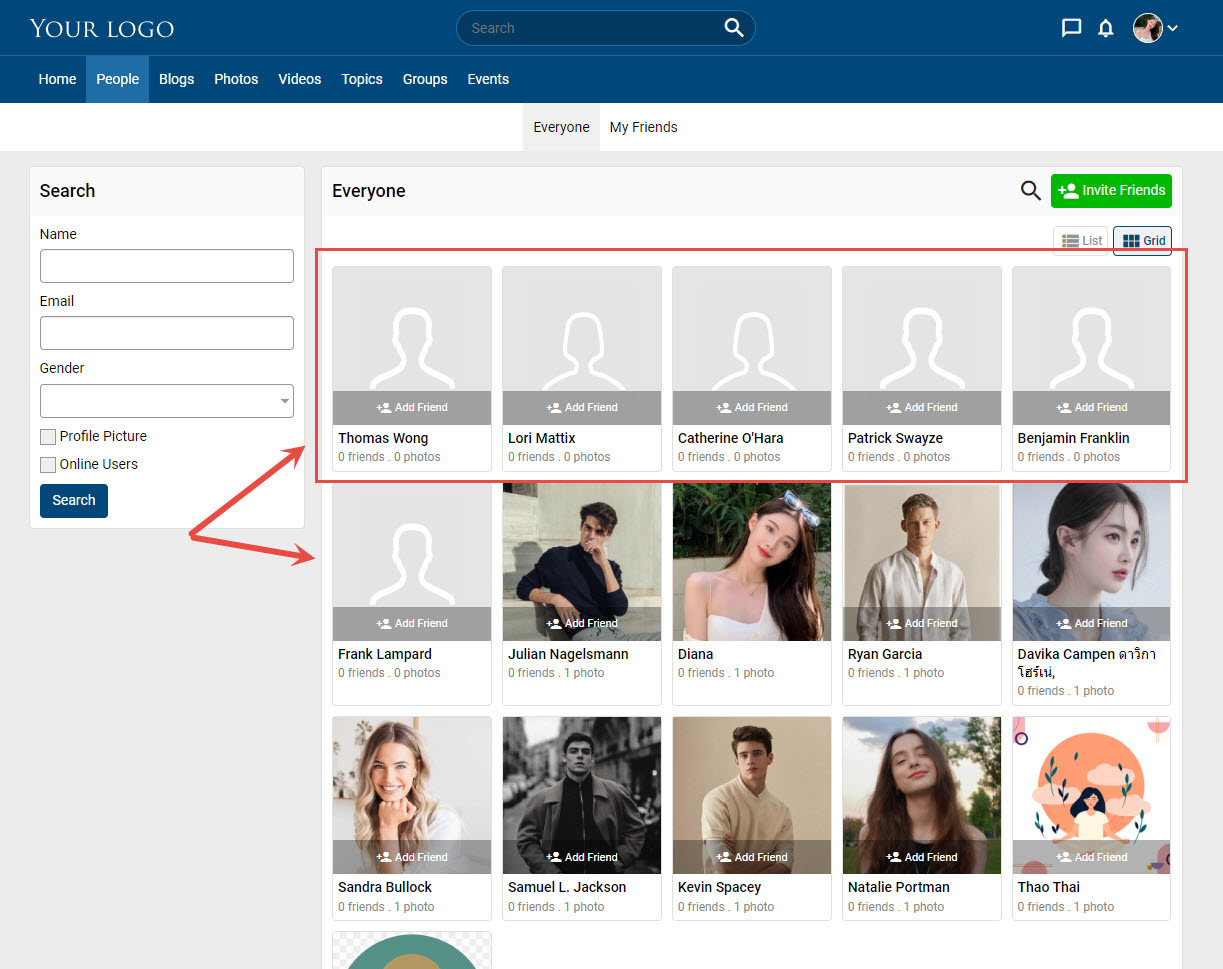Open the Groups section
The width and height of the screenshot is (1223, 969).
click(x=425, y=79)
